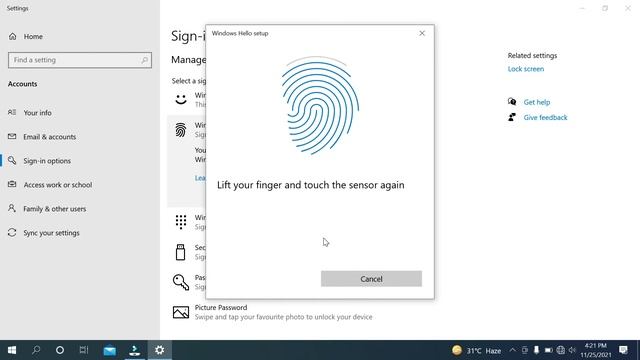Viewport: 640px width, 360px height.
Task: Click the fingerprint graphic in the dialog
Action: coord(320,105)
